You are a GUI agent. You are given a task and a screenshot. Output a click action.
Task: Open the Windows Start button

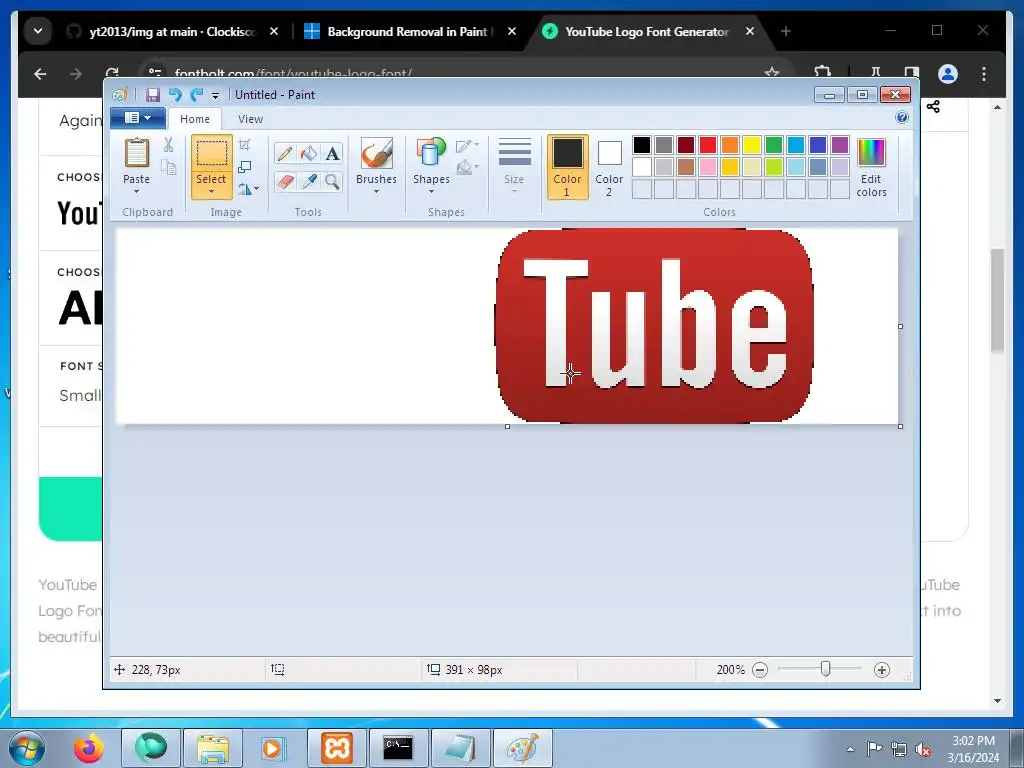[27, 748]
